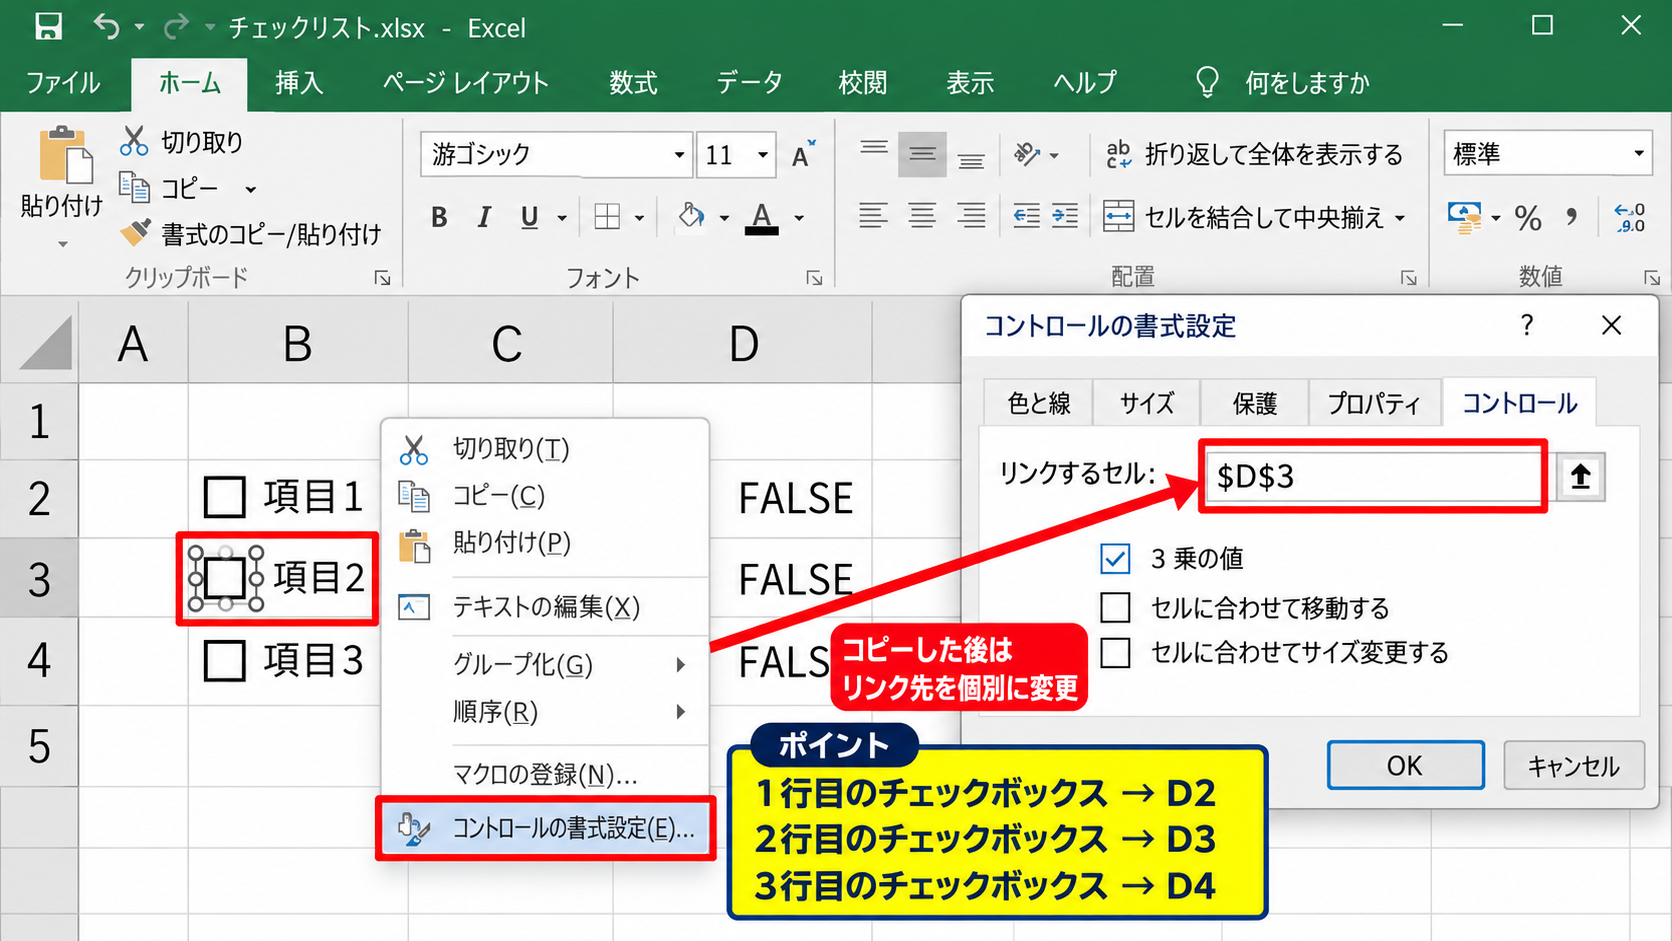
Task: Click the Borders grid icon
Action: (x=607, y=217)
